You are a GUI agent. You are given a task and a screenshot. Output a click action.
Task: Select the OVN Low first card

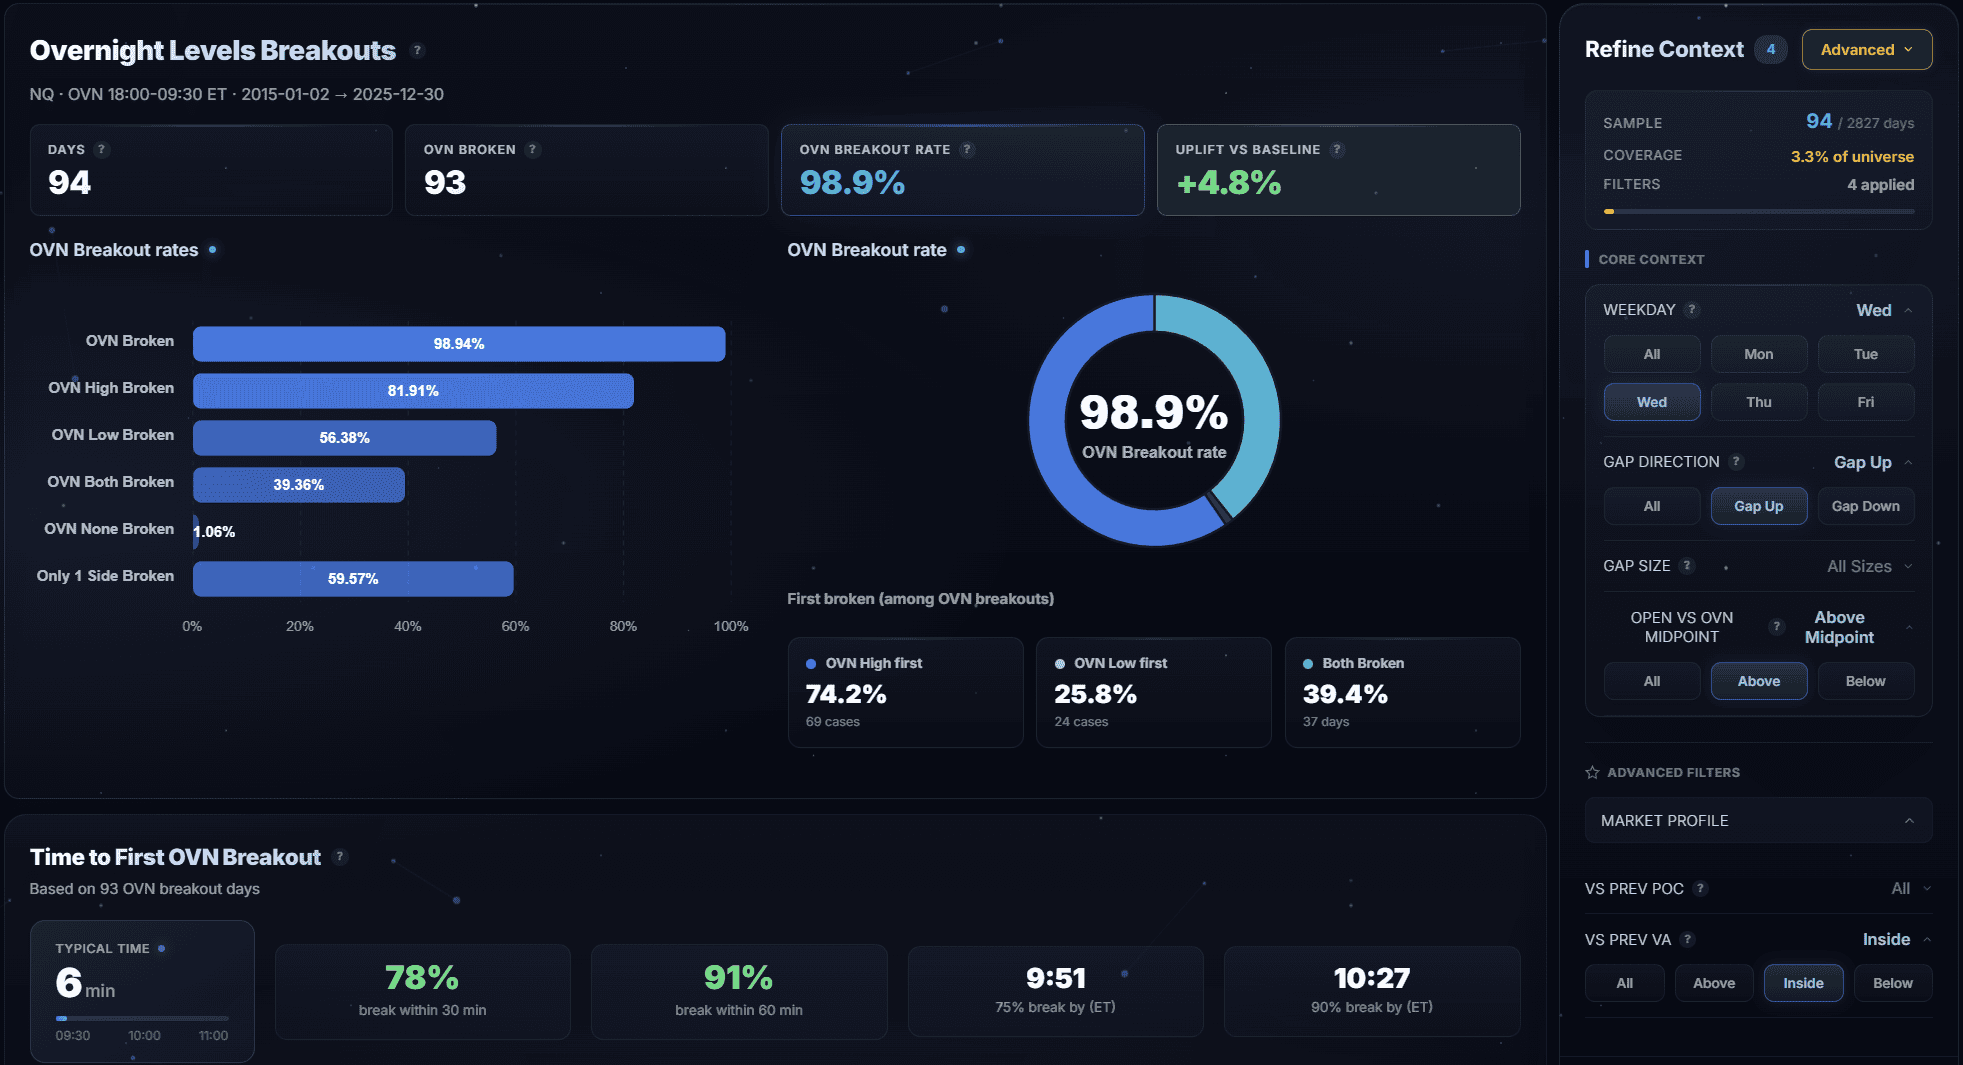pyautogui.click(x=1153, y=692)
